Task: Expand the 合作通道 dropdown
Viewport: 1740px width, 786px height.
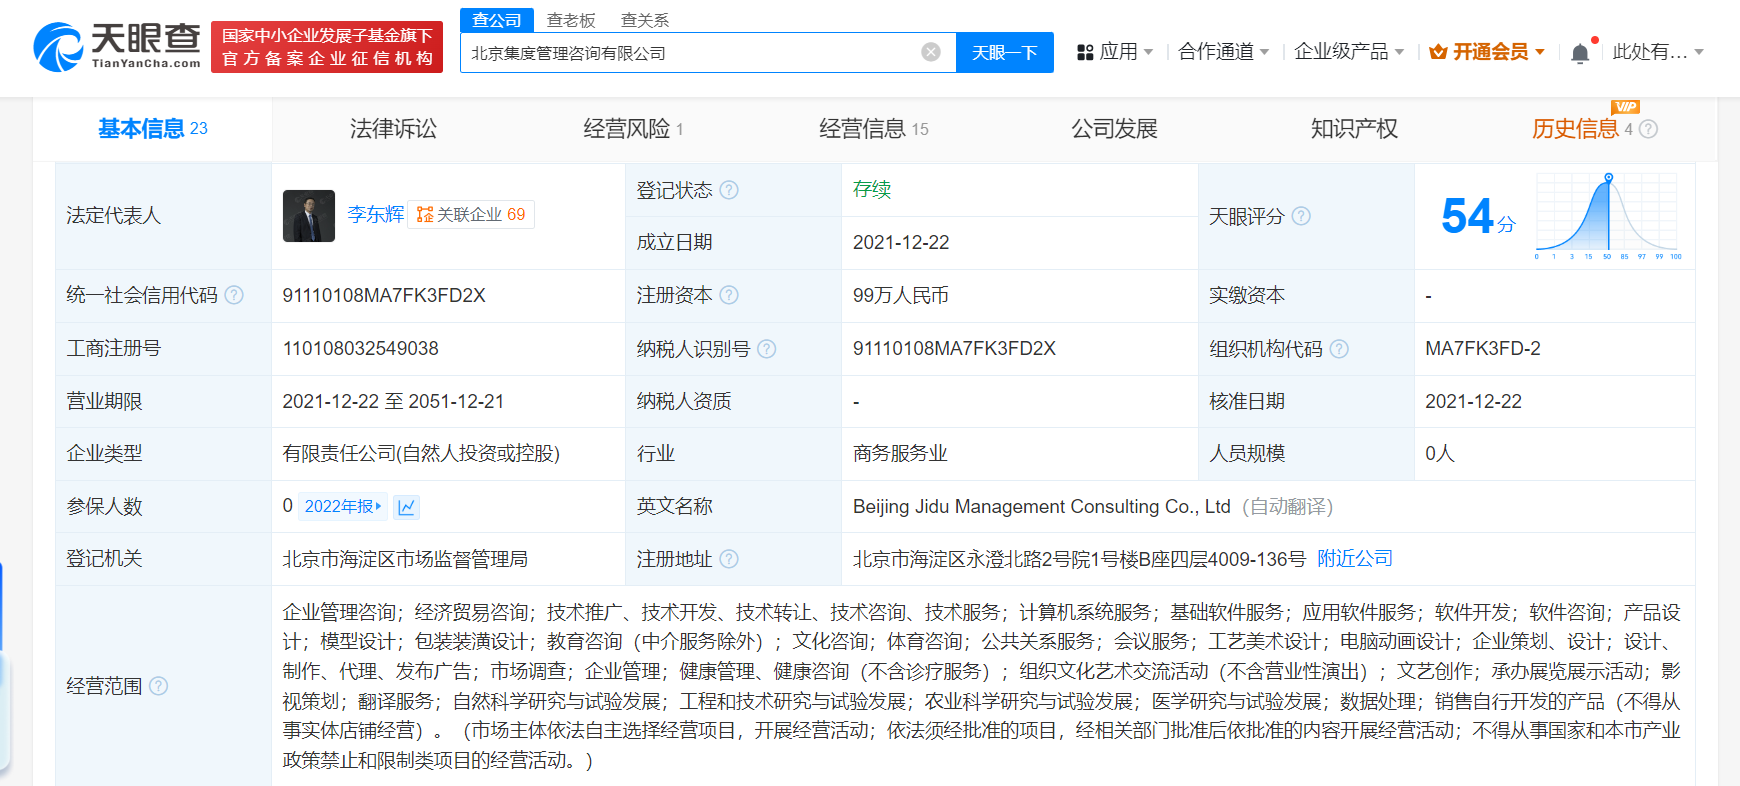Action: click(1264, 52)
